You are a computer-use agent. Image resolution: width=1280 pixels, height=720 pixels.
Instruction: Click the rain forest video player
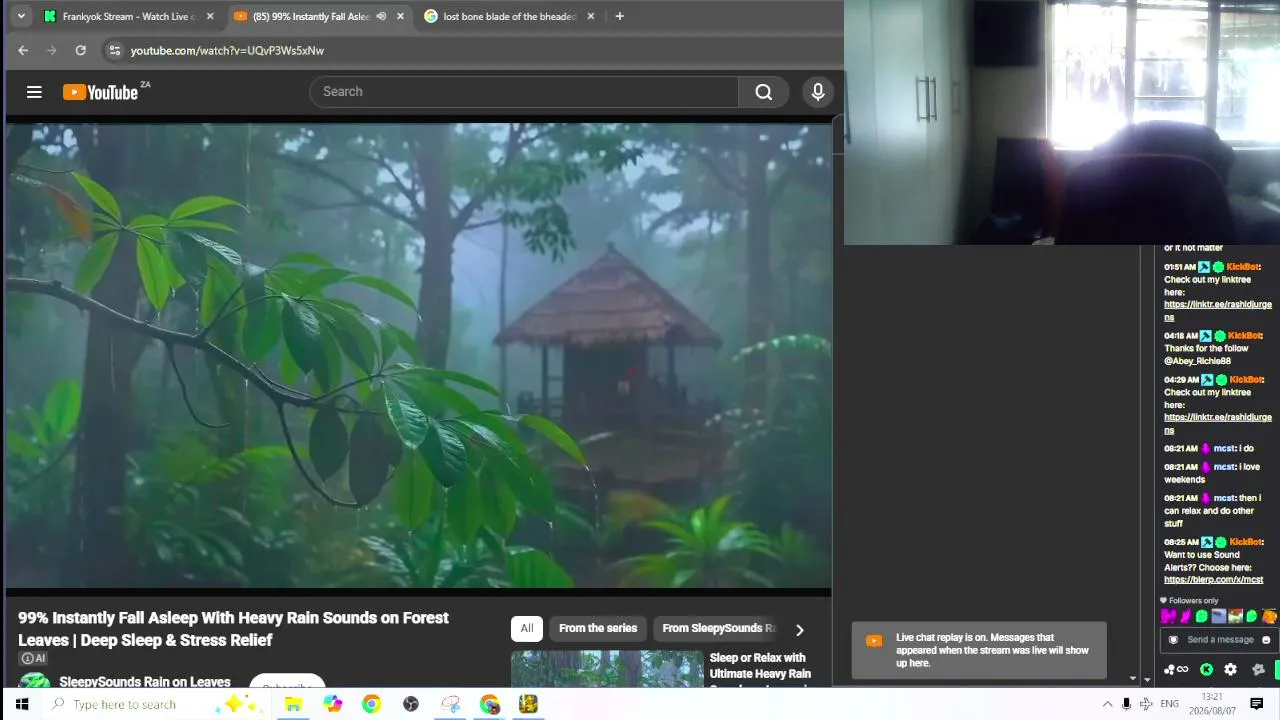pyautogui.click(x=418, y=355)
